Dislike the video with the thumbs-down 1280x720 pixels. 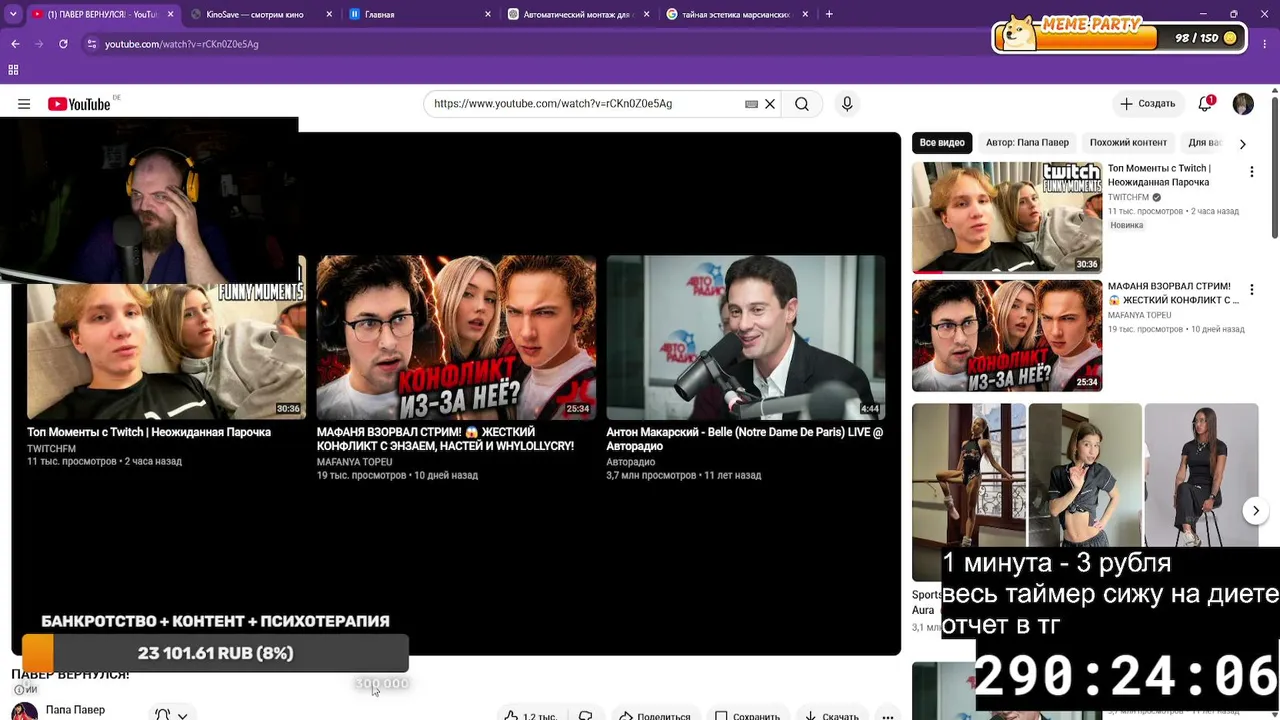coord(586,716)
